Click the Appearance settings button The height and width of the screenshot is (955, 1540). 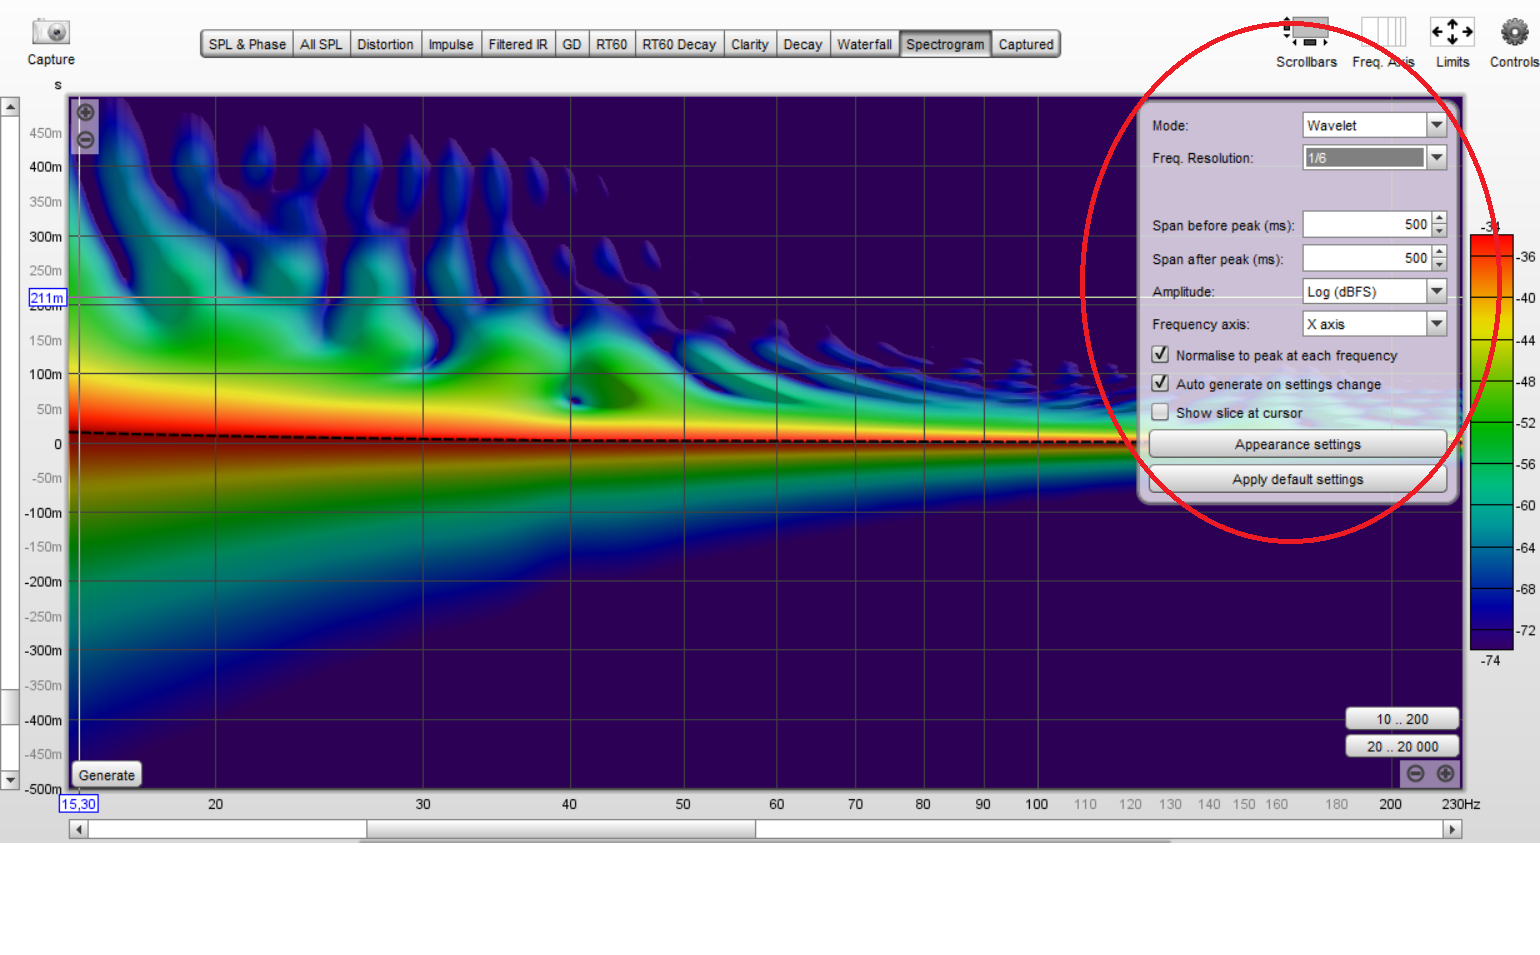pos(1297,444)
